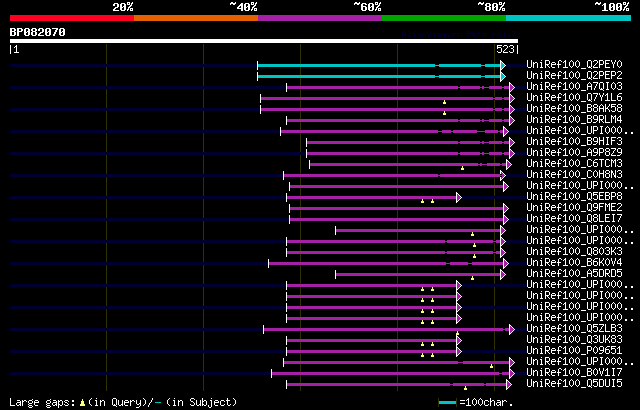The width and height of the screenshot is (640, 410).
Task: Click the arrowhead ending the Q7Y1L6 alignment
Action: click(x=512, y=98)
